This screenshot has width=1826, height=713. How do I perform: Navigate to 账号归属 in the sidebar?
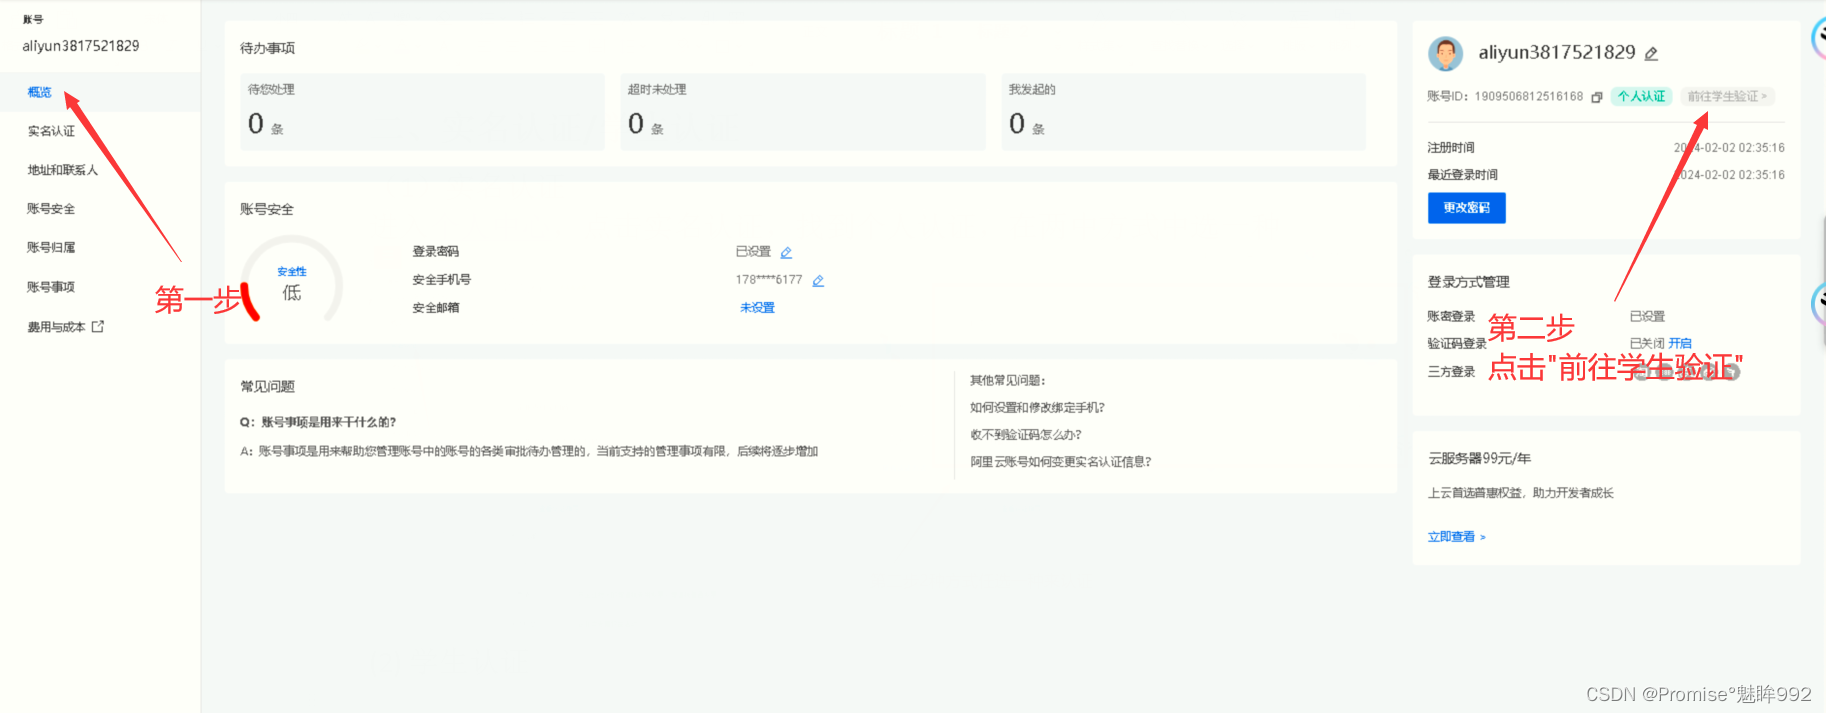pos(51,248)
